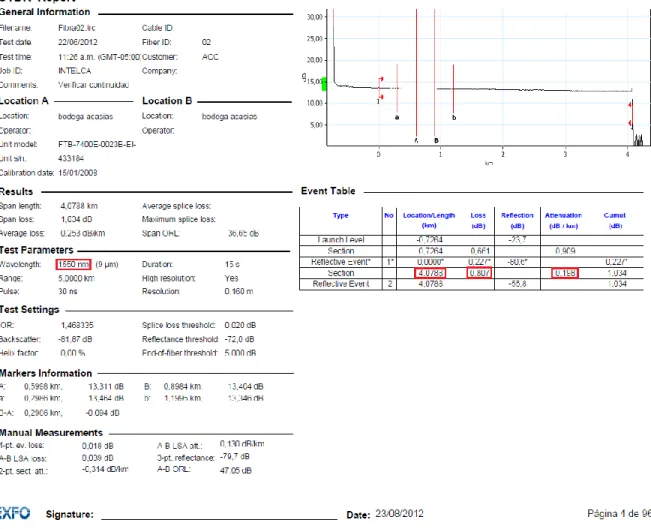This screenshot has width=651, height=529.
Task: Select the section loss 0,661
Action: click(x=480, y=251)
